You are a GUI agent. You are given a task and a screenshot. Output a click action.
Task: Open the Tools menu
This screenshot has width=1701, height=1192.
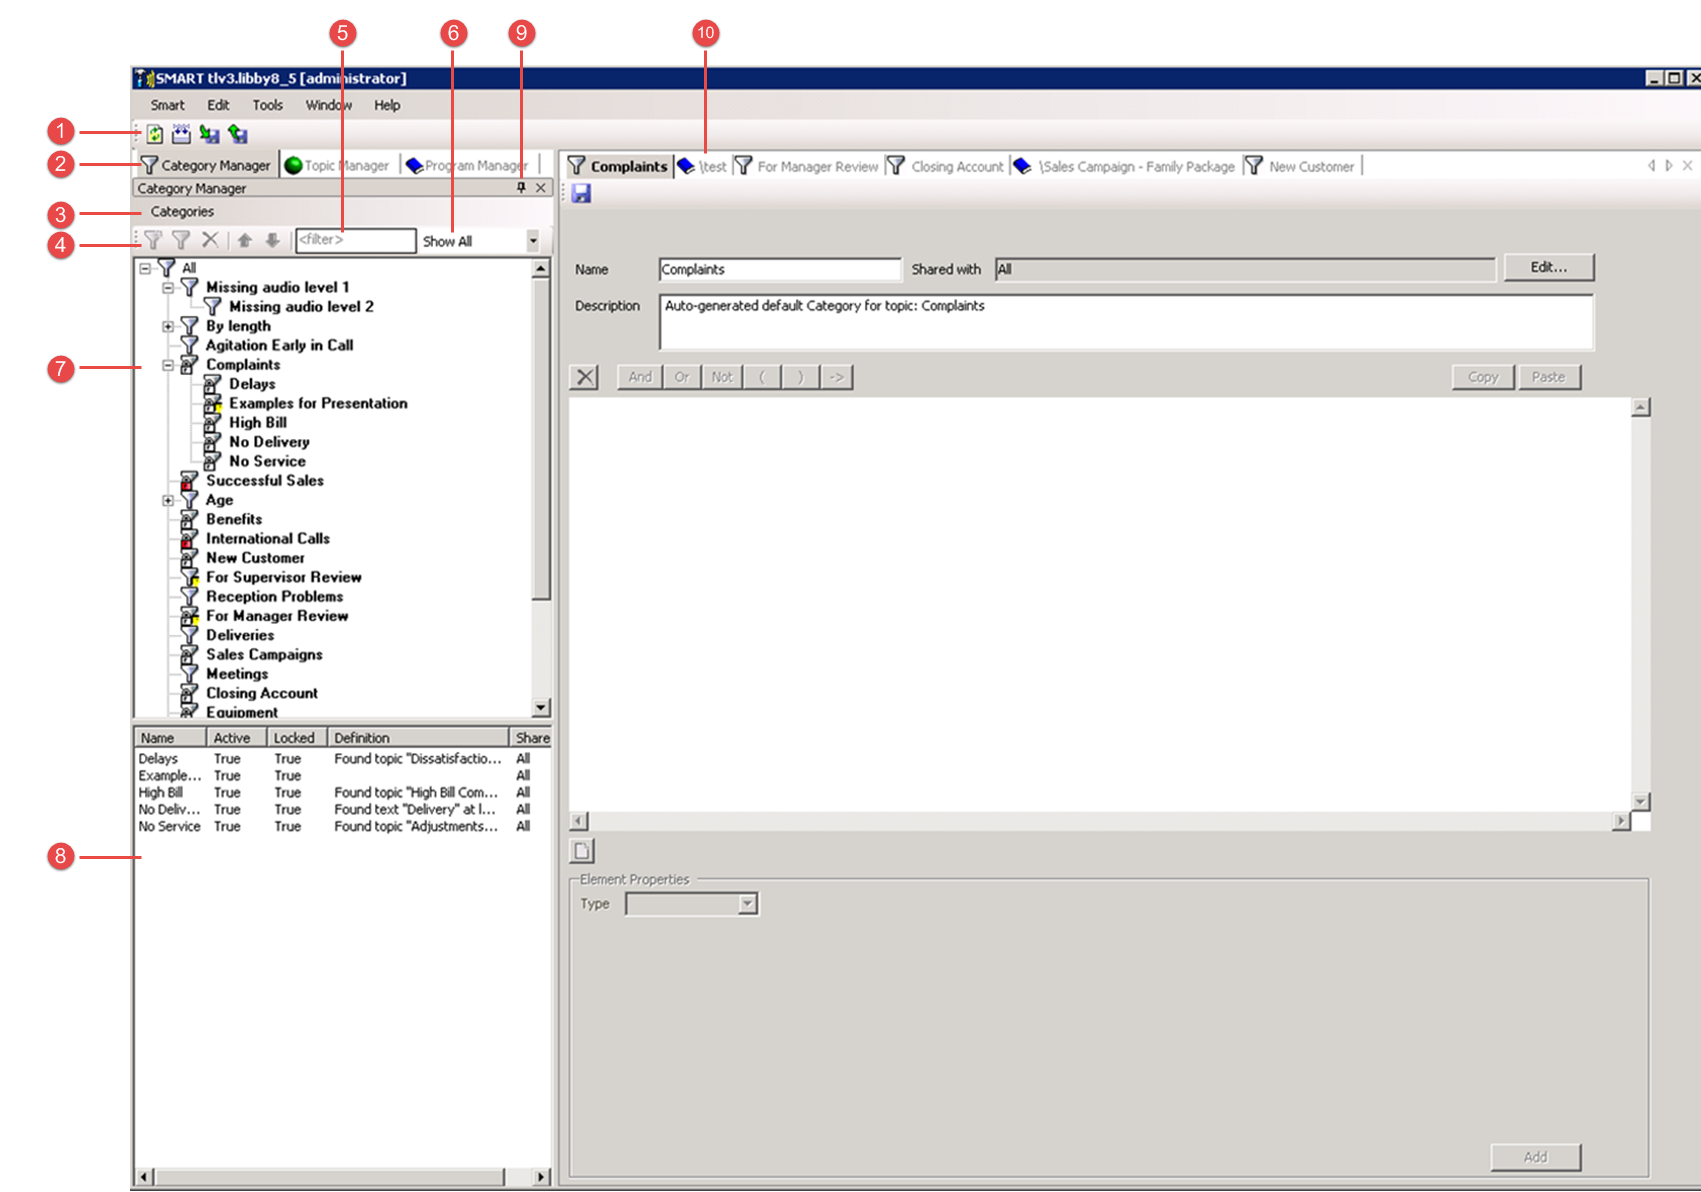coord(267,105)
